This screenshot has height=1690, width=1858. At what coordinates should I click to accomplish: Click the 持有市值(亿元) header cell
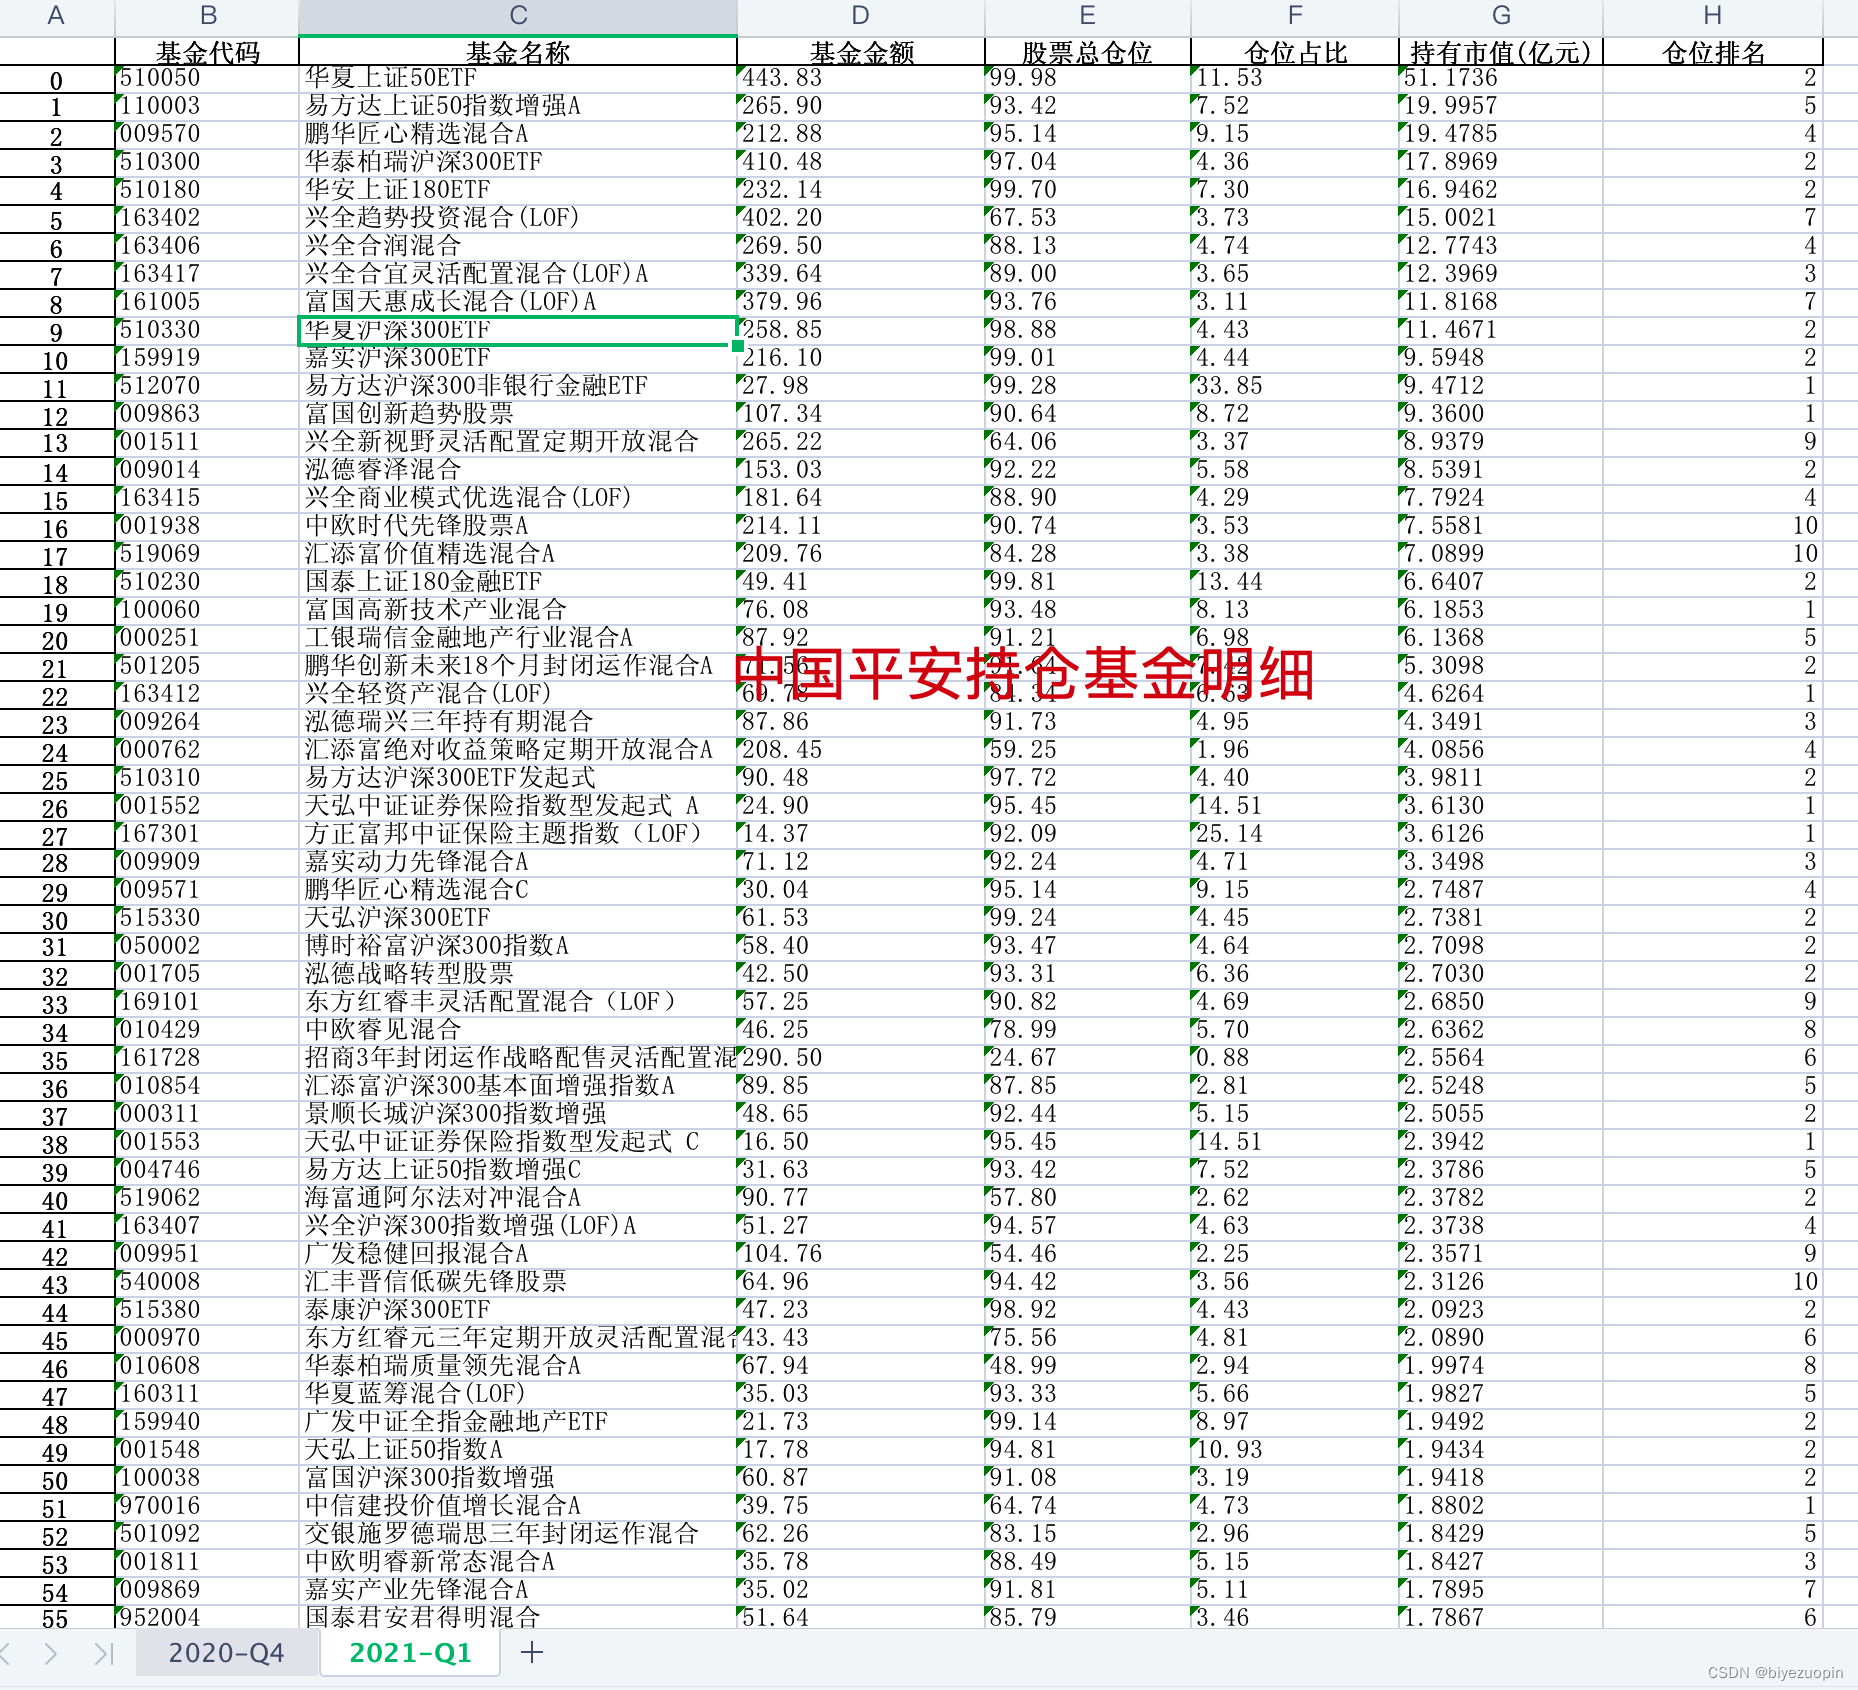click(x=1500, y=52)
